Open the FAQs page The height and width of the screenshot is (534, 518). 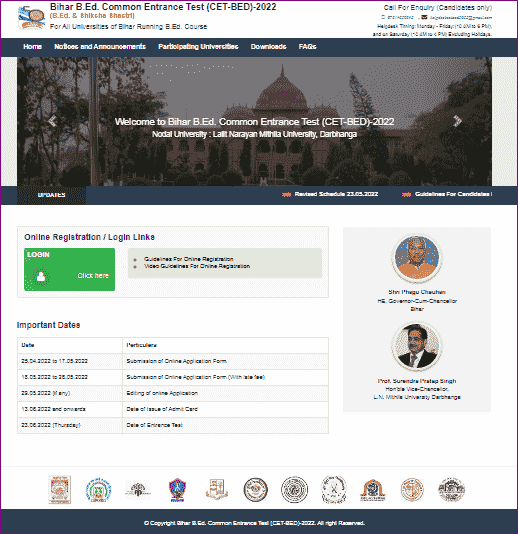308,47
